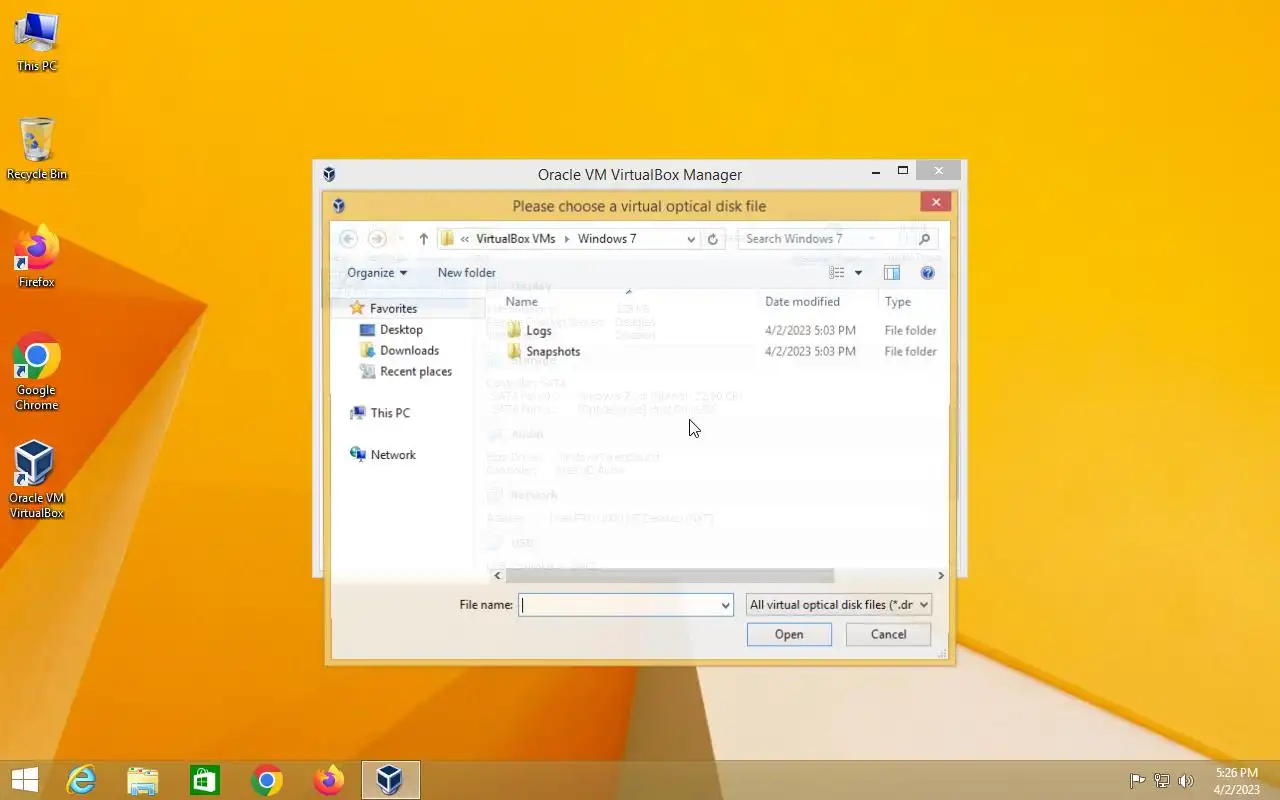
Task: Expand the File name dropdown
Action: click(x=726, y=605)
